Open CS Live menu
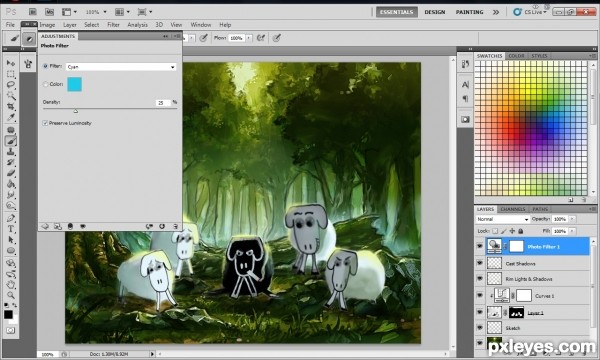 [x=531, y=12]
